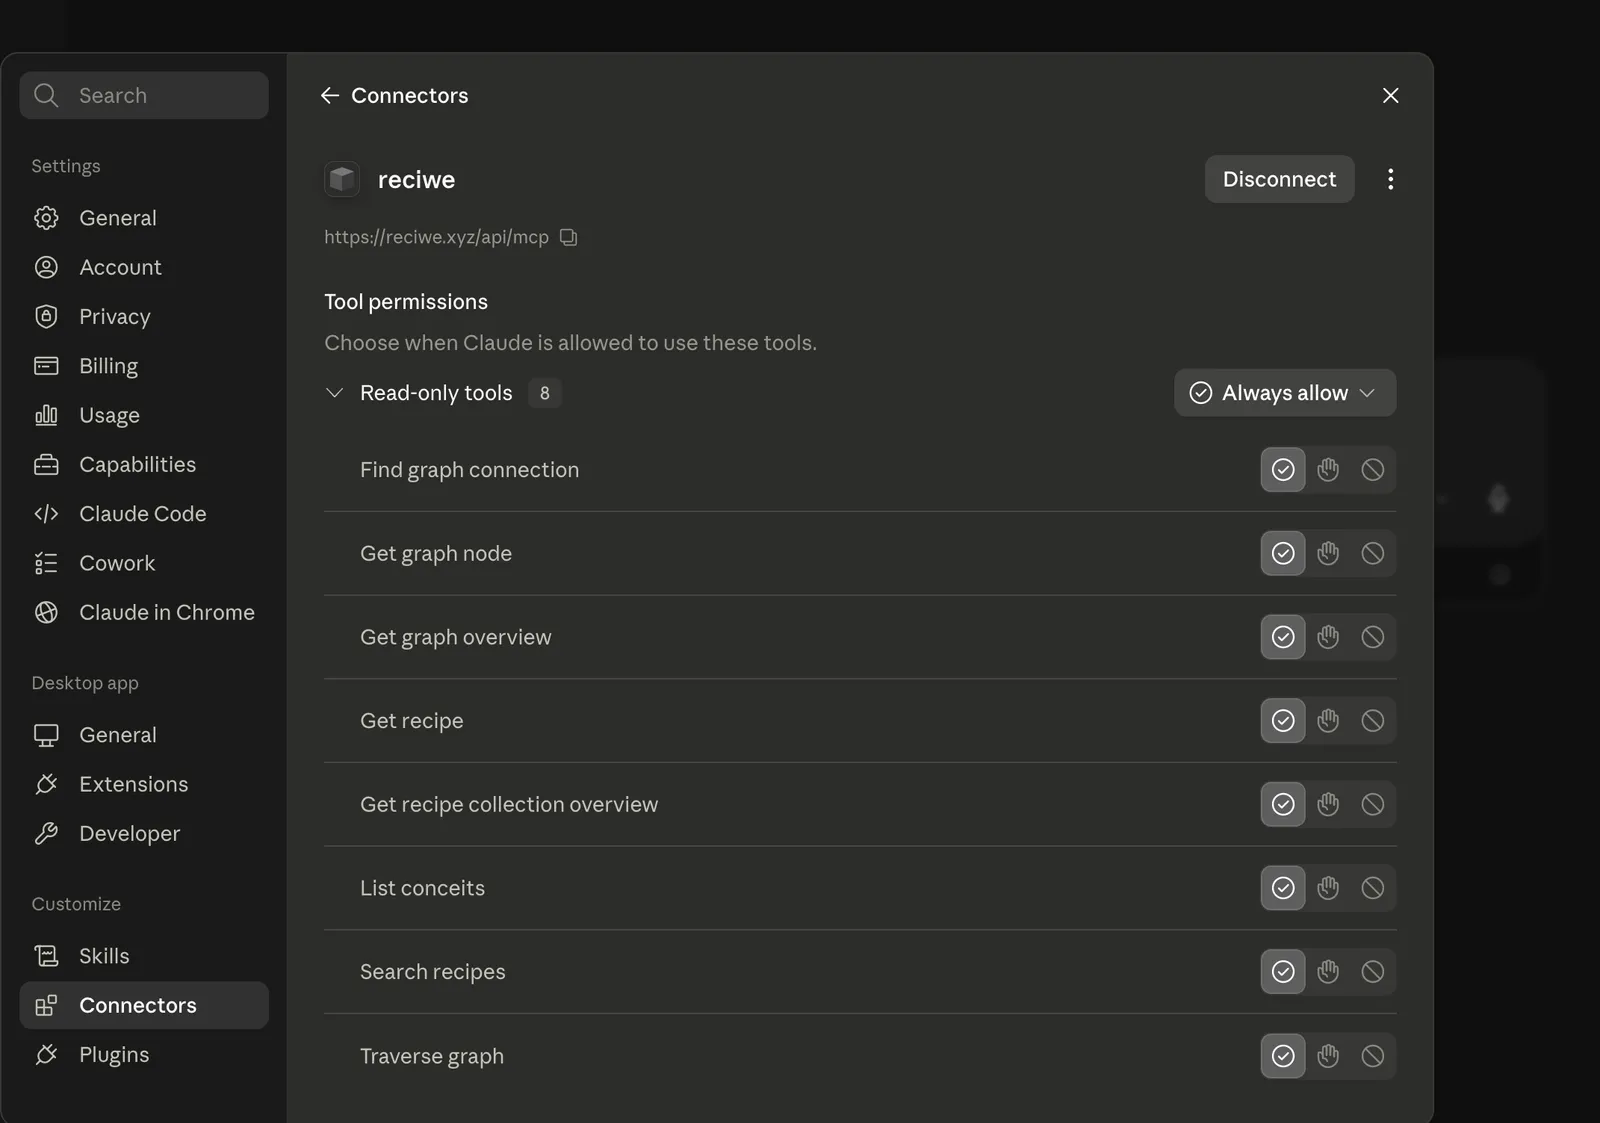This screenshot has height=1123, width=1600.
Task: Open the three-dot menu beside Disconnect
Action: [1390, 179]
